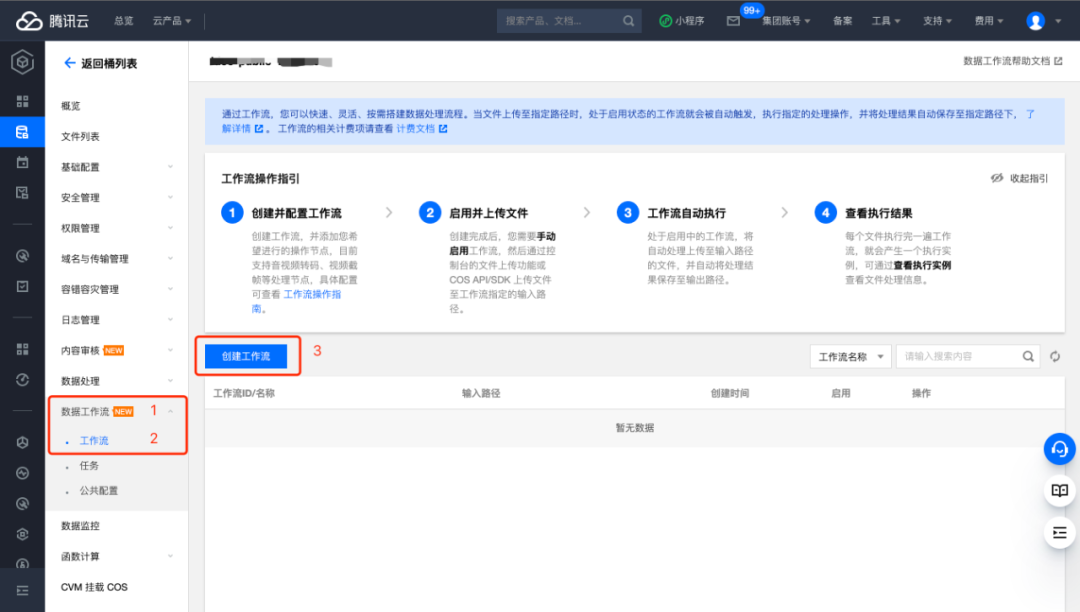Expand the 内容审核 sidebar section
The image size is (1080, 612).
click(x=116, y=350)
